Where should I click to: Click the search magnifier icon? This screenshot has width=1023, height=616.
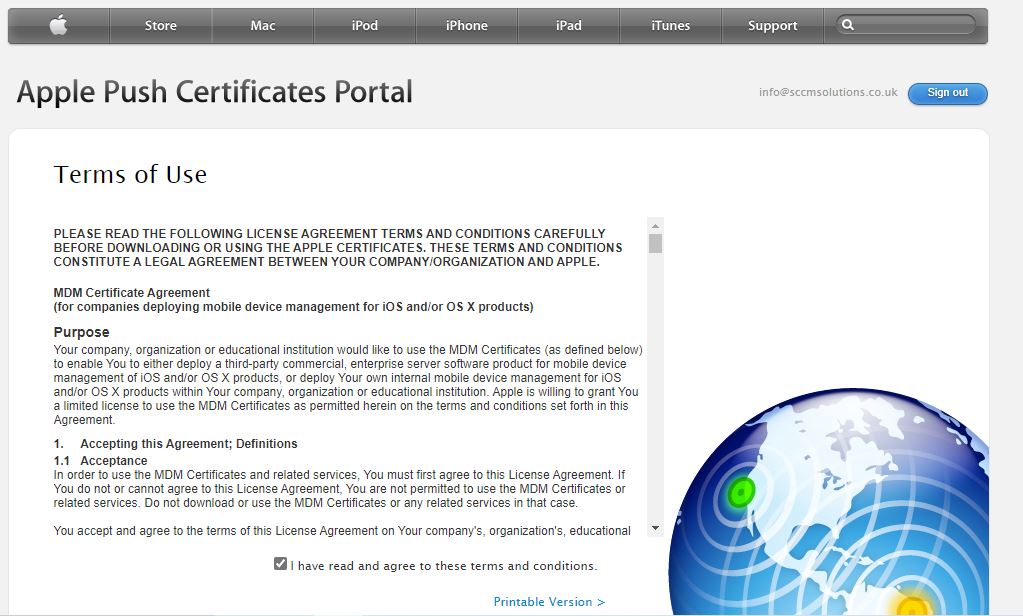tap(848, 25)
